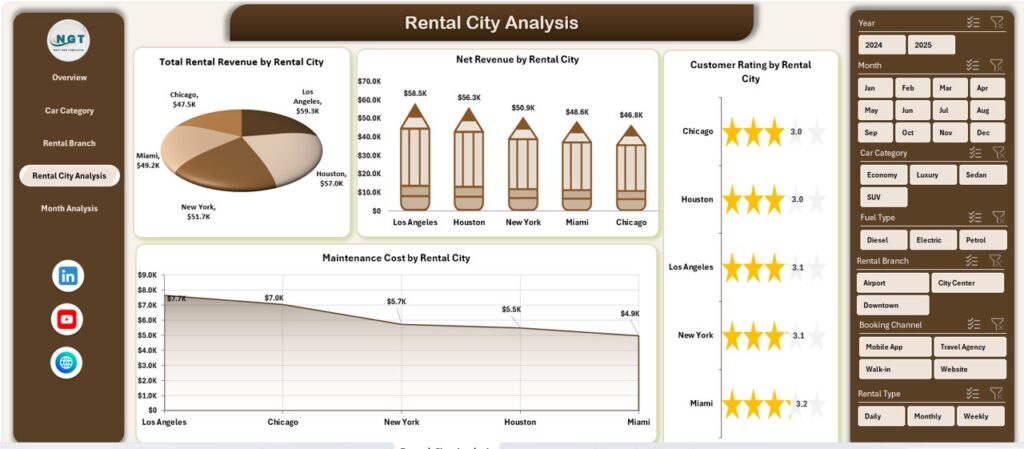Screen dimensions: 1024x449
Task: Click the 'Maintenance Cost by Rental City' title
Action: [x=396, y=258]
